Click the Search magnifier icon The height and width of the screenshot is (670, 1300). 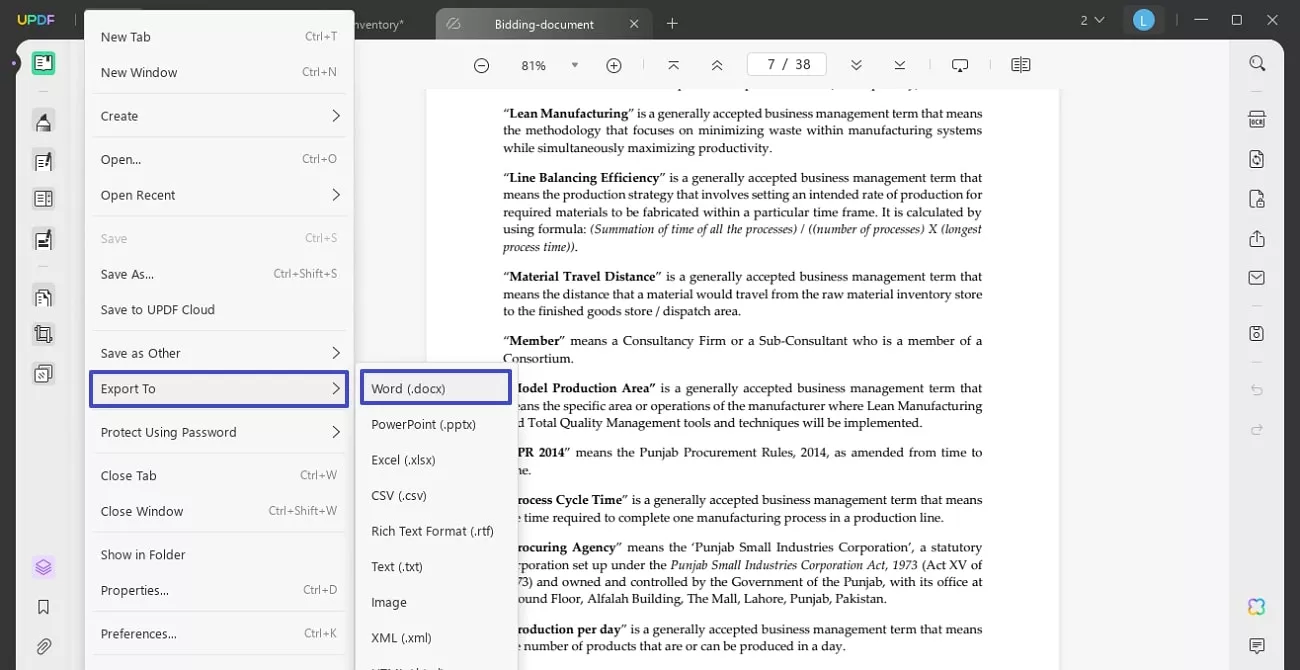(x=1257, y=64)
